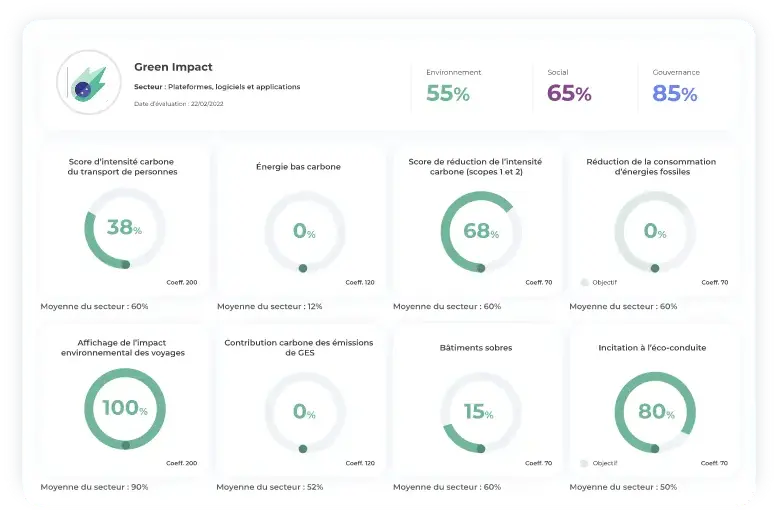778x514 pixels.
Task: Select the 68% scopes 1 et 2 gauge
Action: [480, 230]
